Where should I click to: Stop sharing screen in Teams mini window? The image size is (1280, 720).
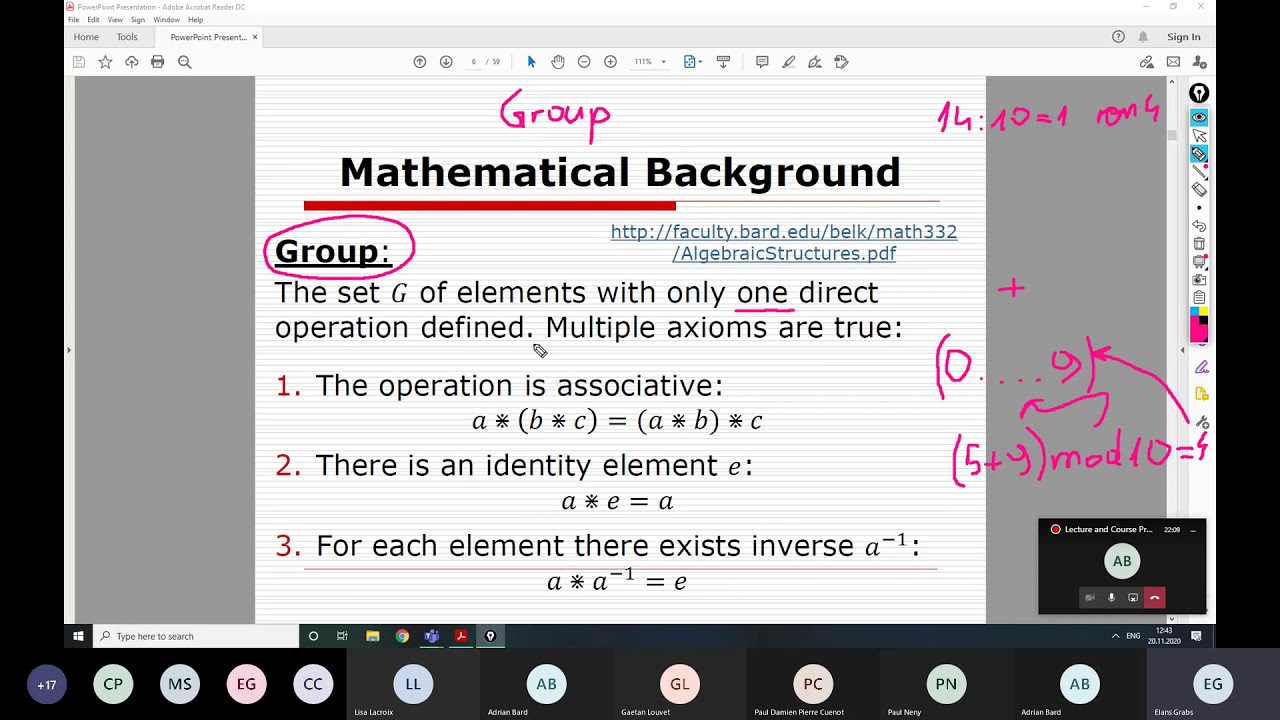tap(1133, 598)
